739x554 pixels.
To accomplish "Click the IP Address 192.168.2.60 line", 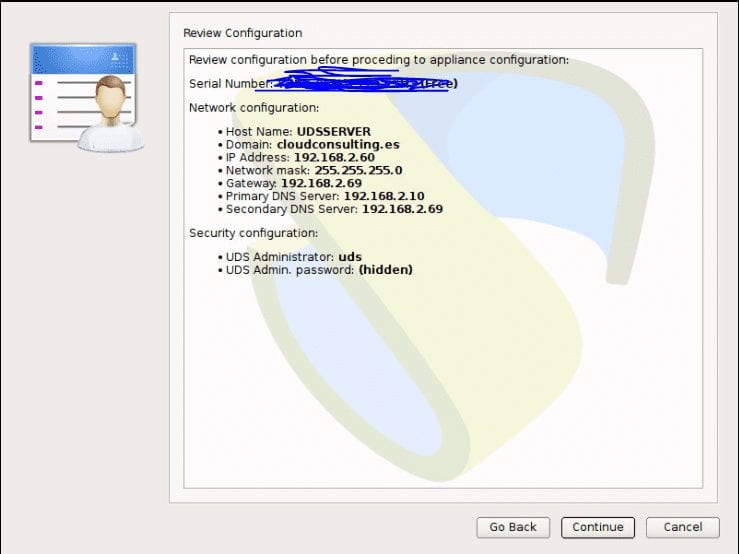I will pos(301,158).
